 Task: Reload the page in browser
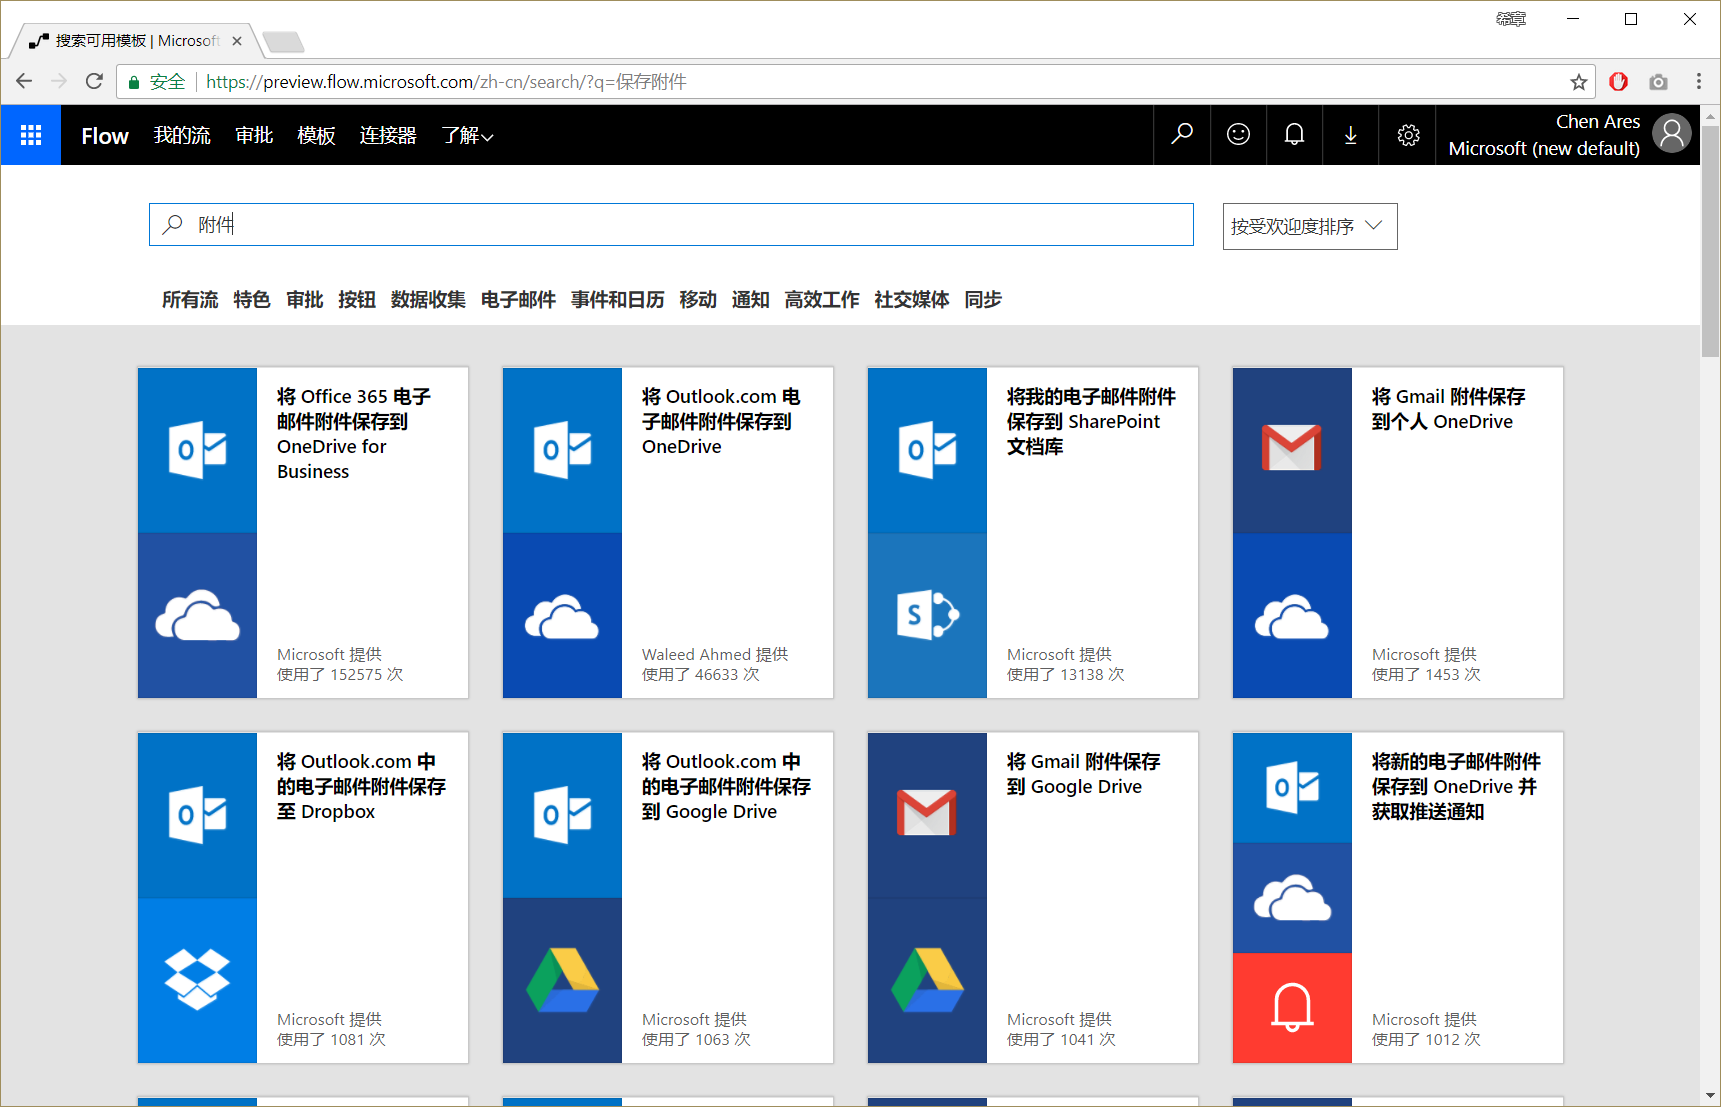click(x=94, y=82)
